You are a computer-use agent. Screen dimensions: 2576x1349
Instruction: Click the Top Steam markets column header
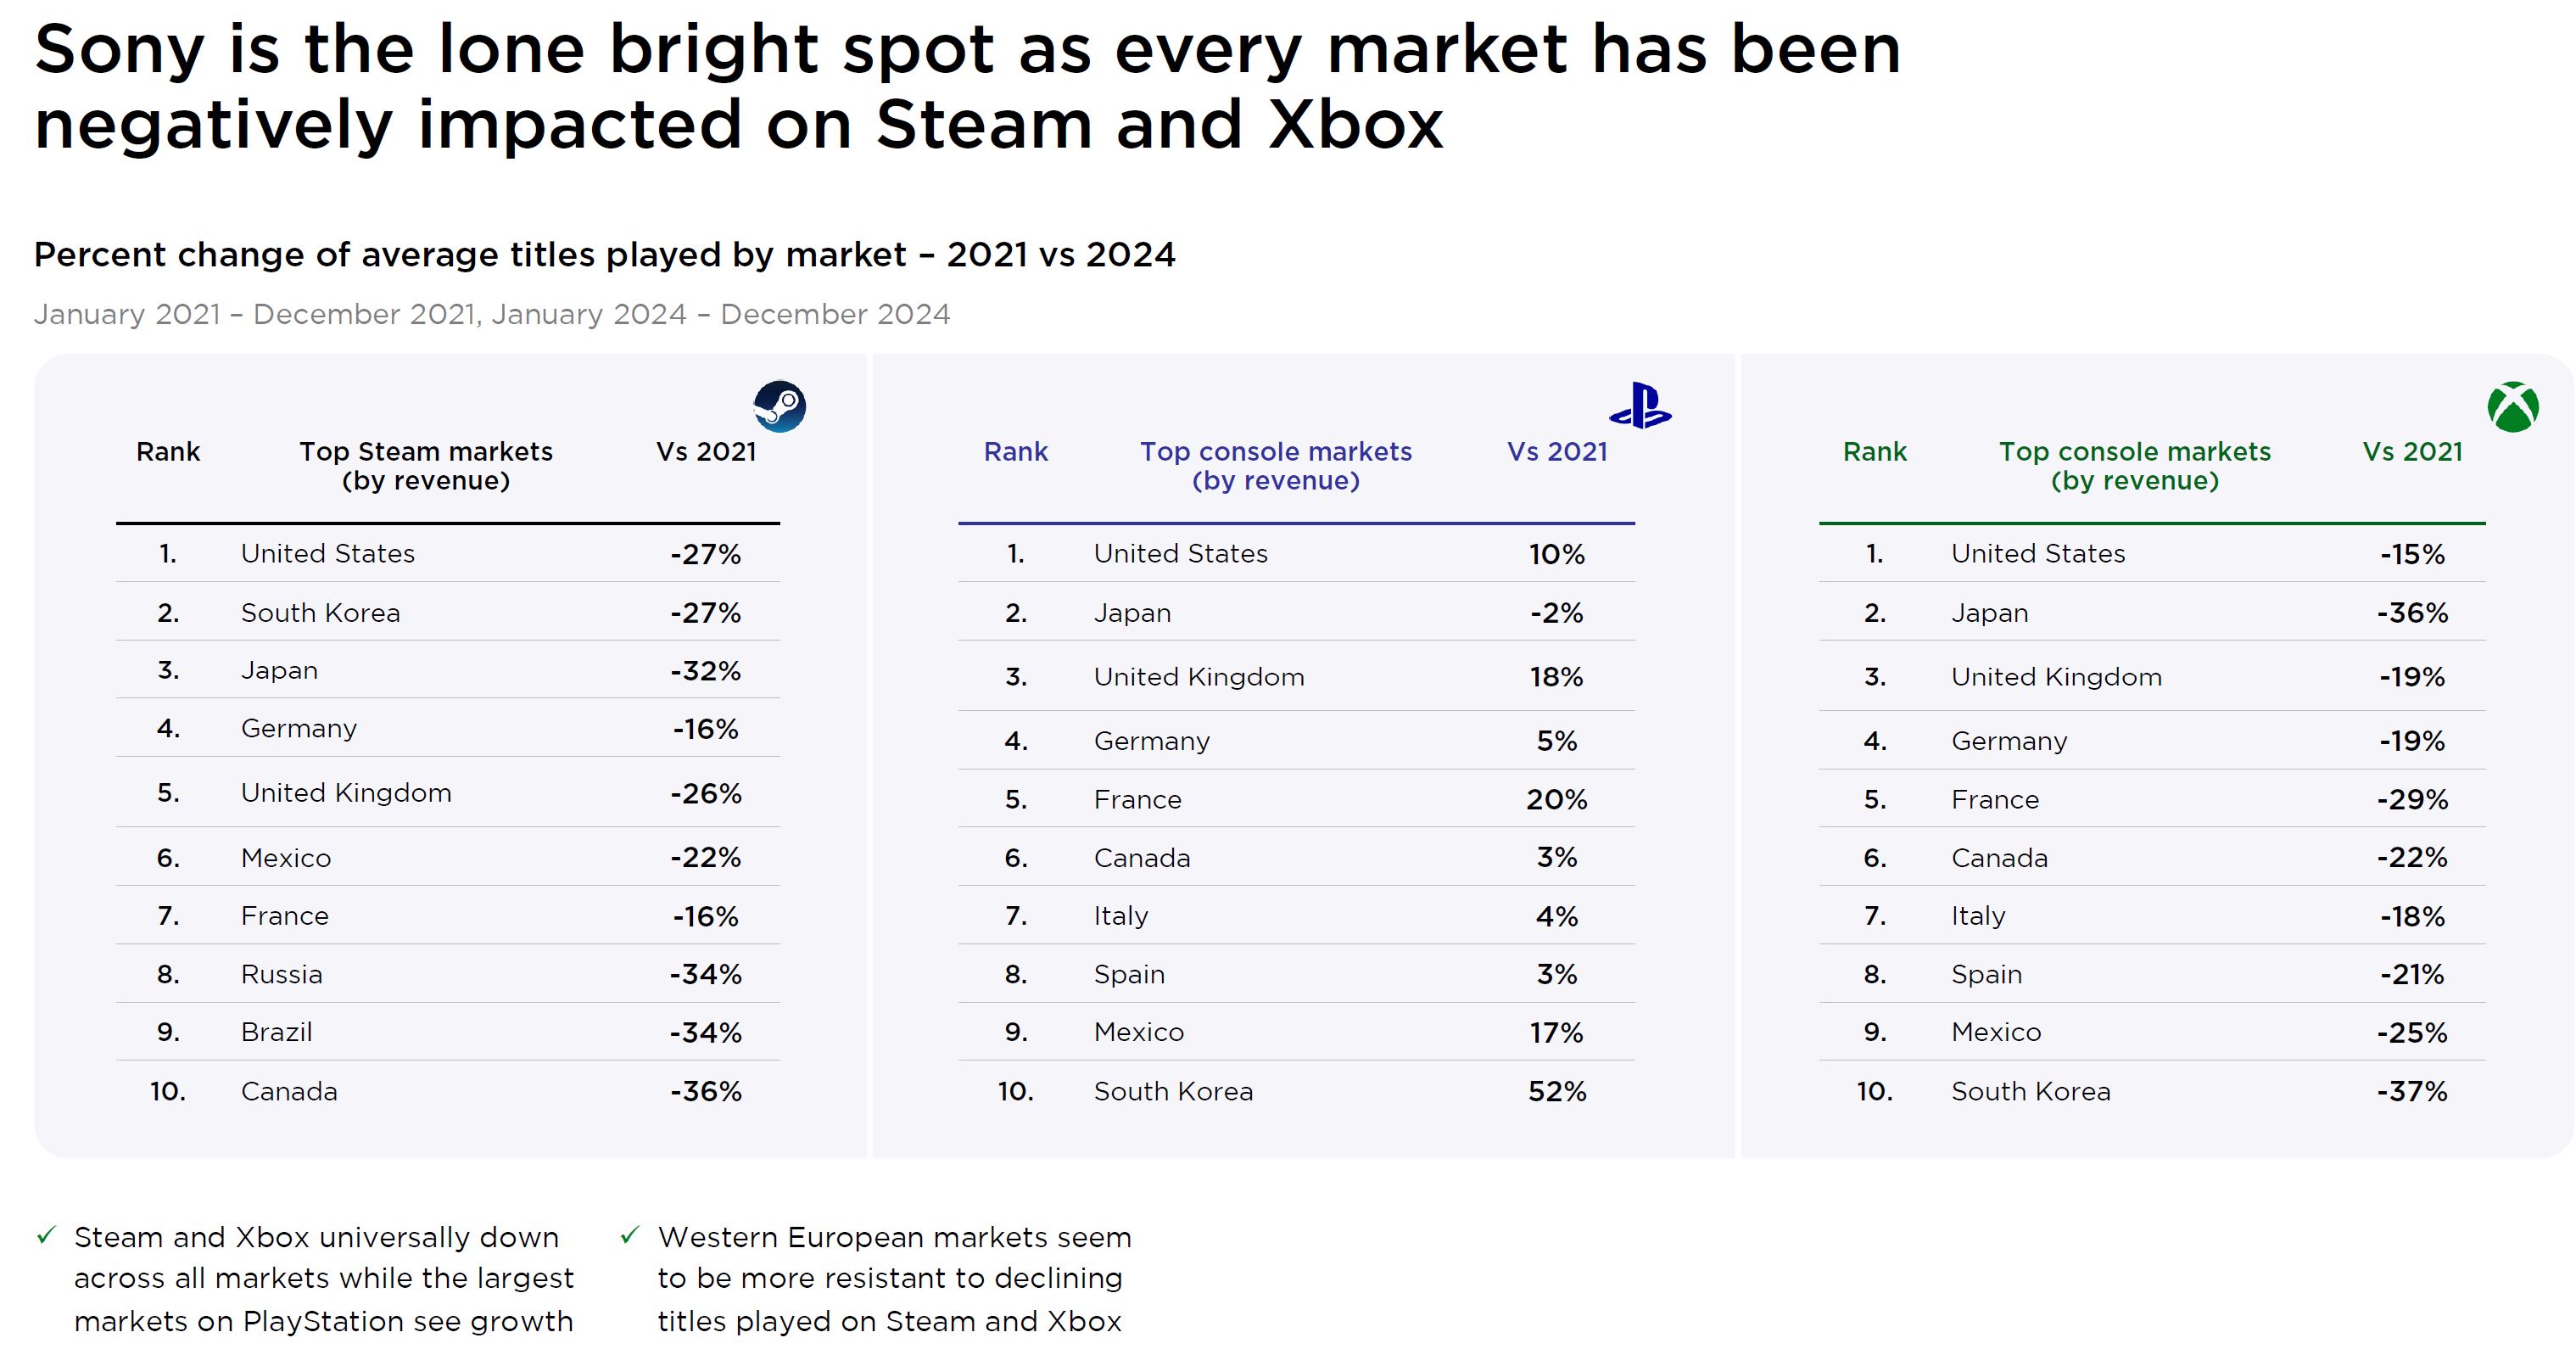(426, 466)
